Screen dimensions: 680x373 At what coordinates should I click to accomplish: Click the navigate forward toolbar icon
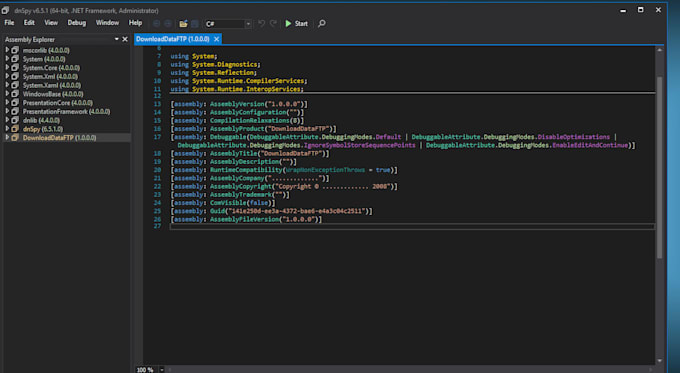click(168, 23)
